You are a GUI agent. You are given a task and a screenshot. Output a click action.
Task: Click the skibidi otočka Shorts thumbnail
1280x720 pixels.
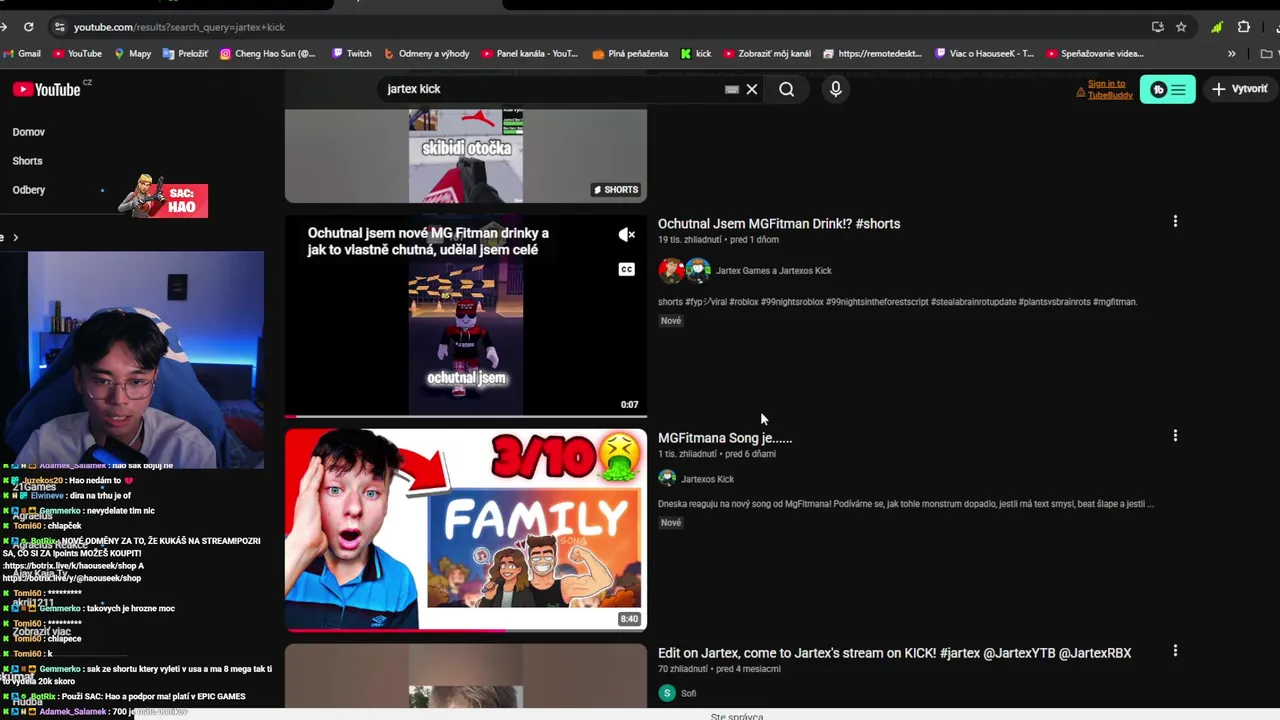click(x=466, y=155)
